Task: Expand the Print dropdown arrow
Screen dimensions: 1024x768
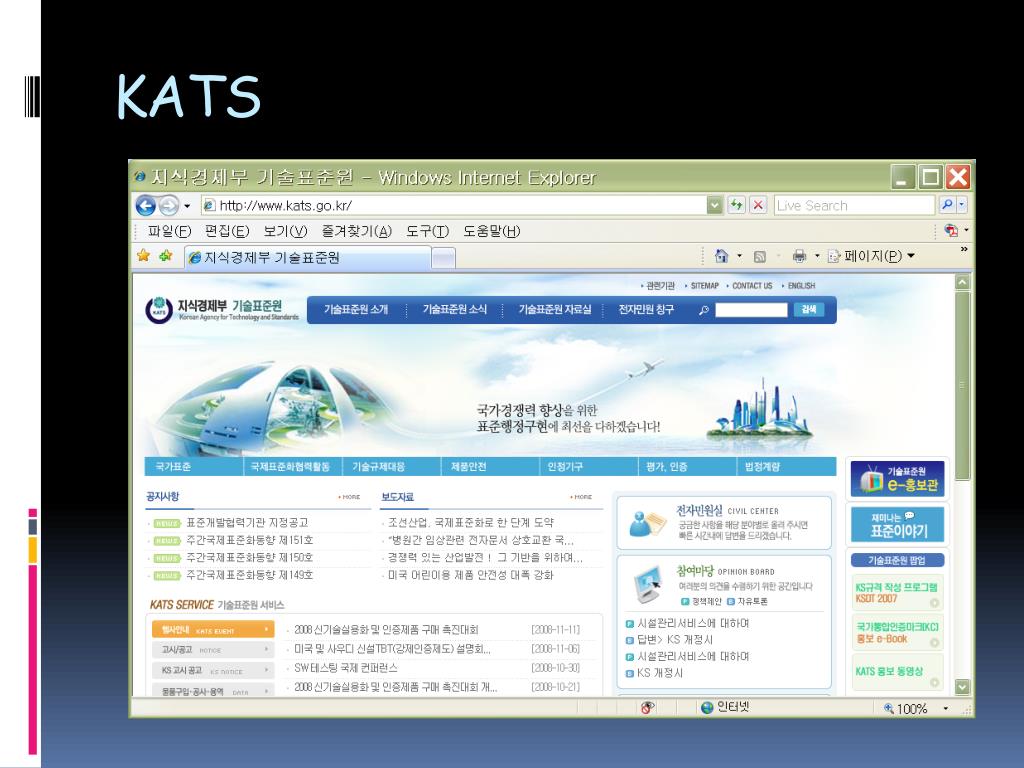Action: (x=816, y=256)
